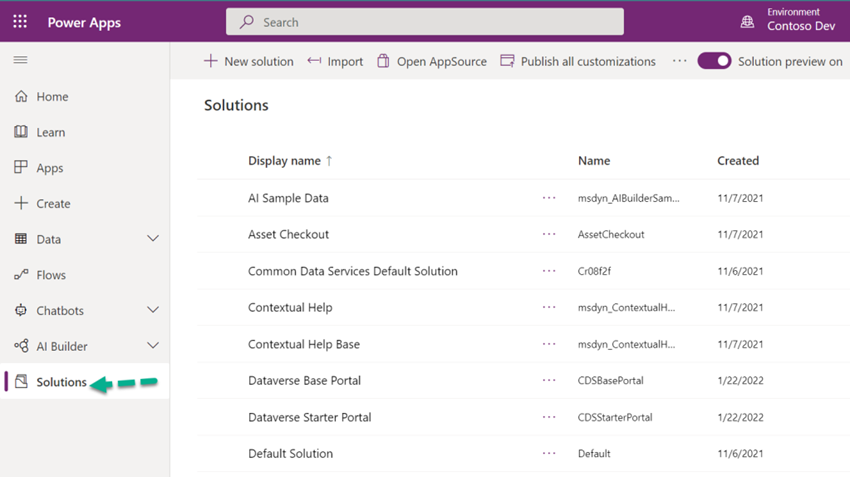The image size is (850, 477).
Task: Open more options for AI Sample Data
Action: tap(549, 198)
